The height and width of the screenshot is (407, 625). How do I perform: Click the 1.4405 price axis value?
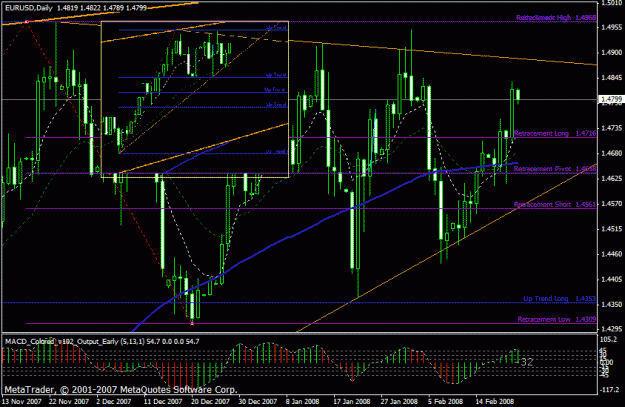612,279
